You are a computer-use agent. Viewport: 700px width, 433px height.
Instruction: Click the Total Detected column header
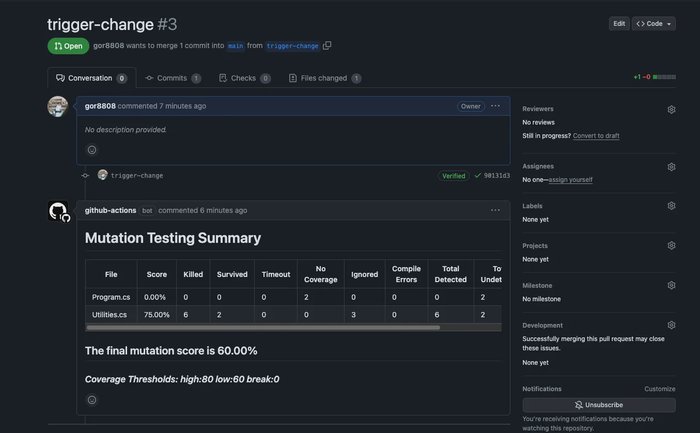[x=450, y=274]
